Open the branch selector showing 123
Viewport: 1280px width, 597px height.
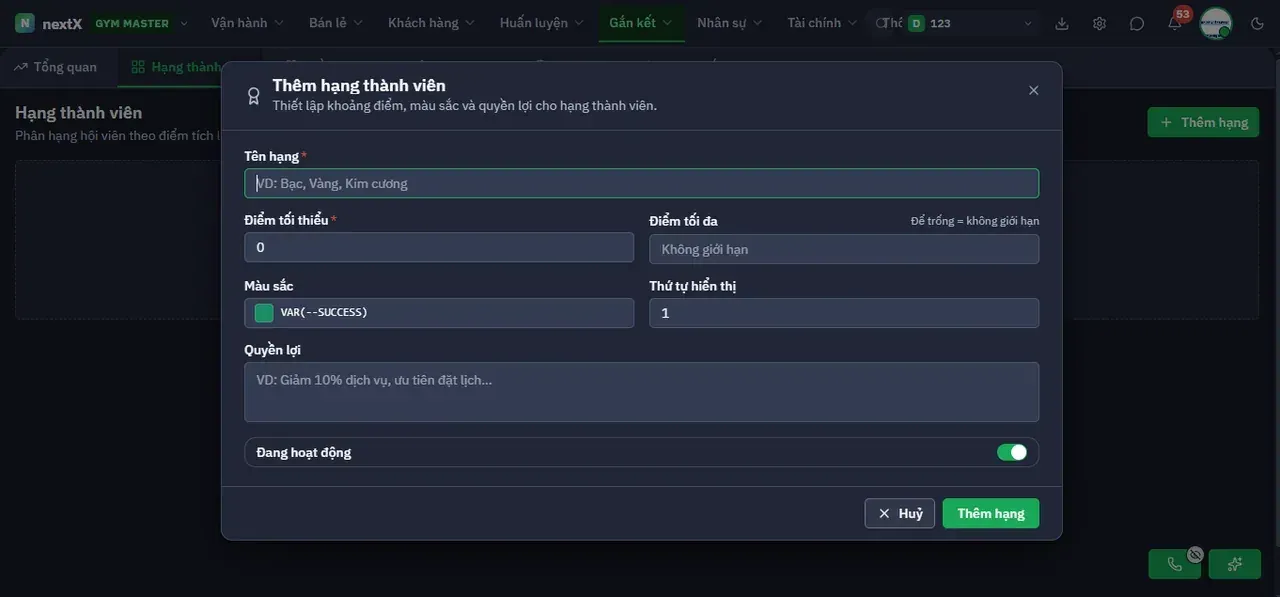pos(970,23)
